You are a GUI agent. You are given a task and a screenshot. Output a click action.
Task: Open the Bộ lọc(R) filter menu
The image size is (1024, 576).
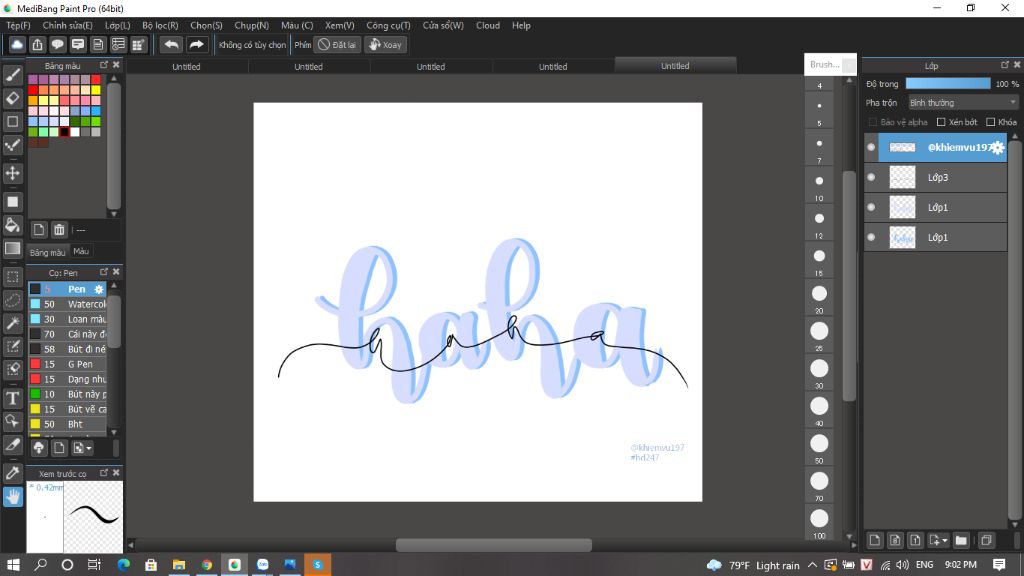pyautogui.click(x=160, y=25)
